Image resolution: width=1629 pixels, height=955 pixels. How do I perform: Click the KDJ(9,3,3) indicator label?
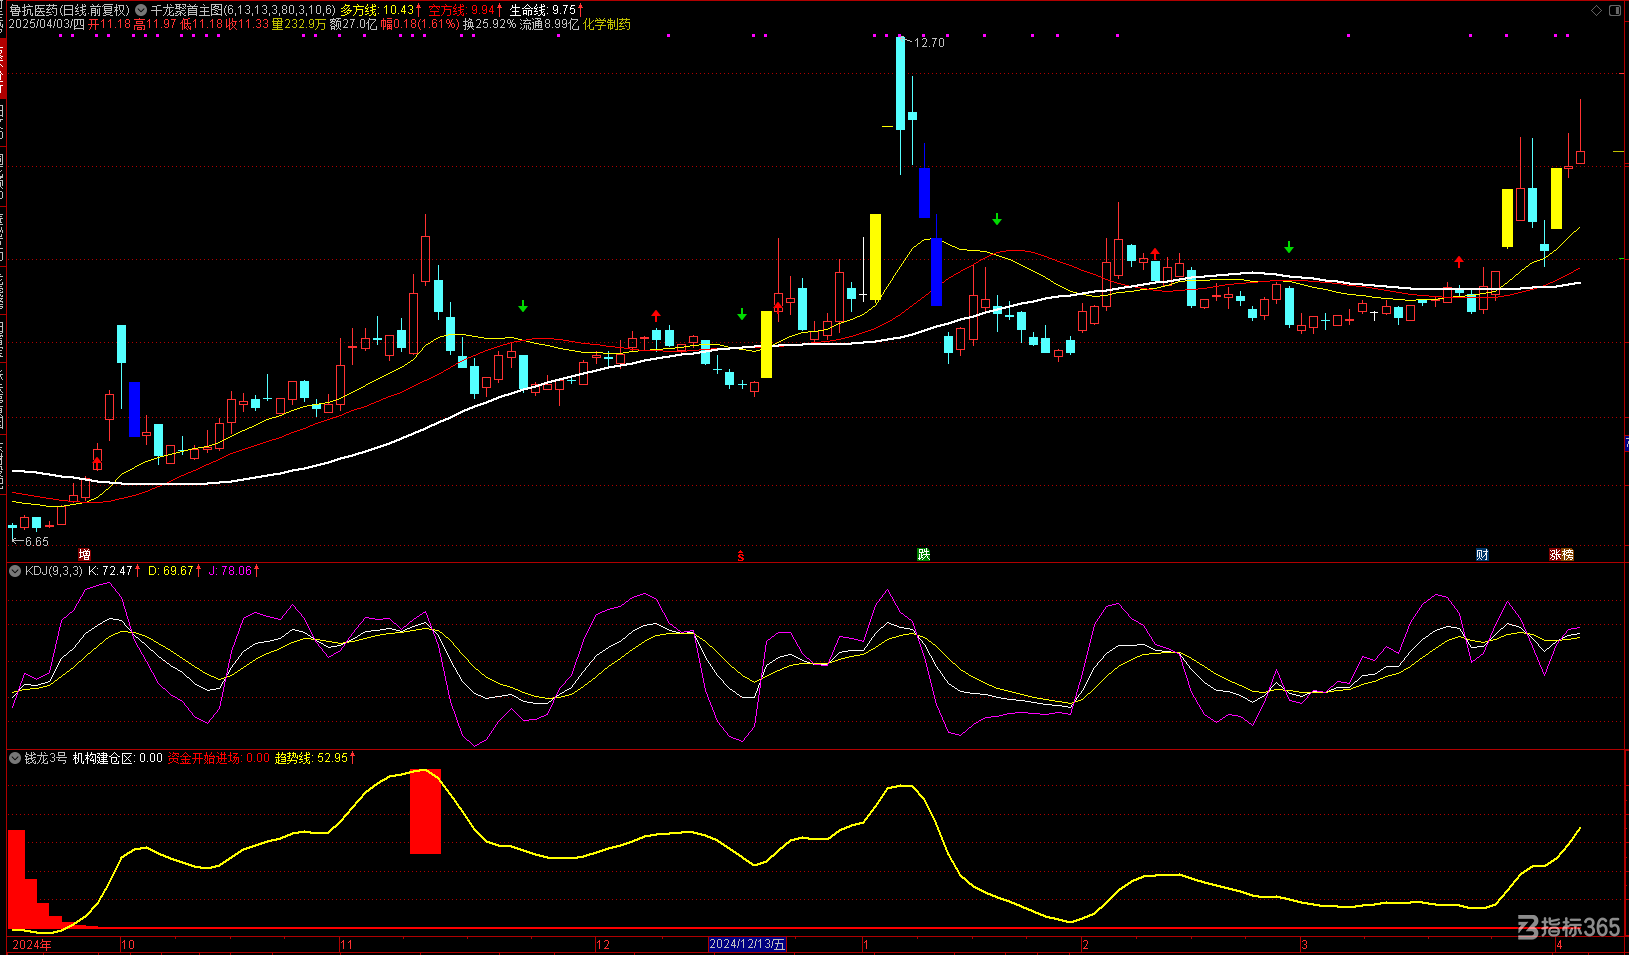(54, 571)
